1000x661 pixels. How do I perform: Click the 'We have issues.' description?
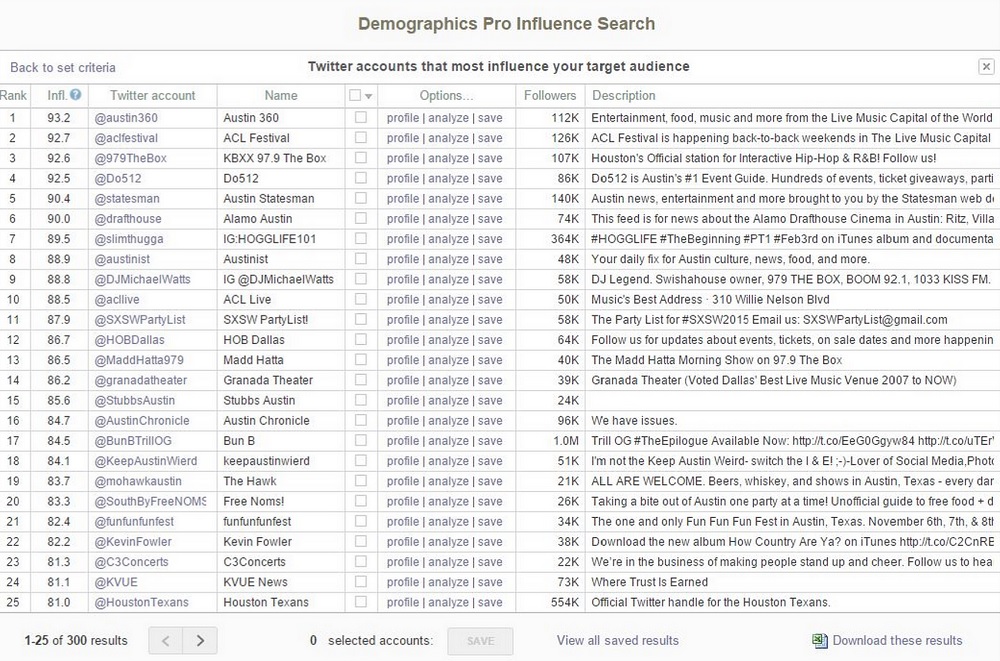(x=634, y=421)
